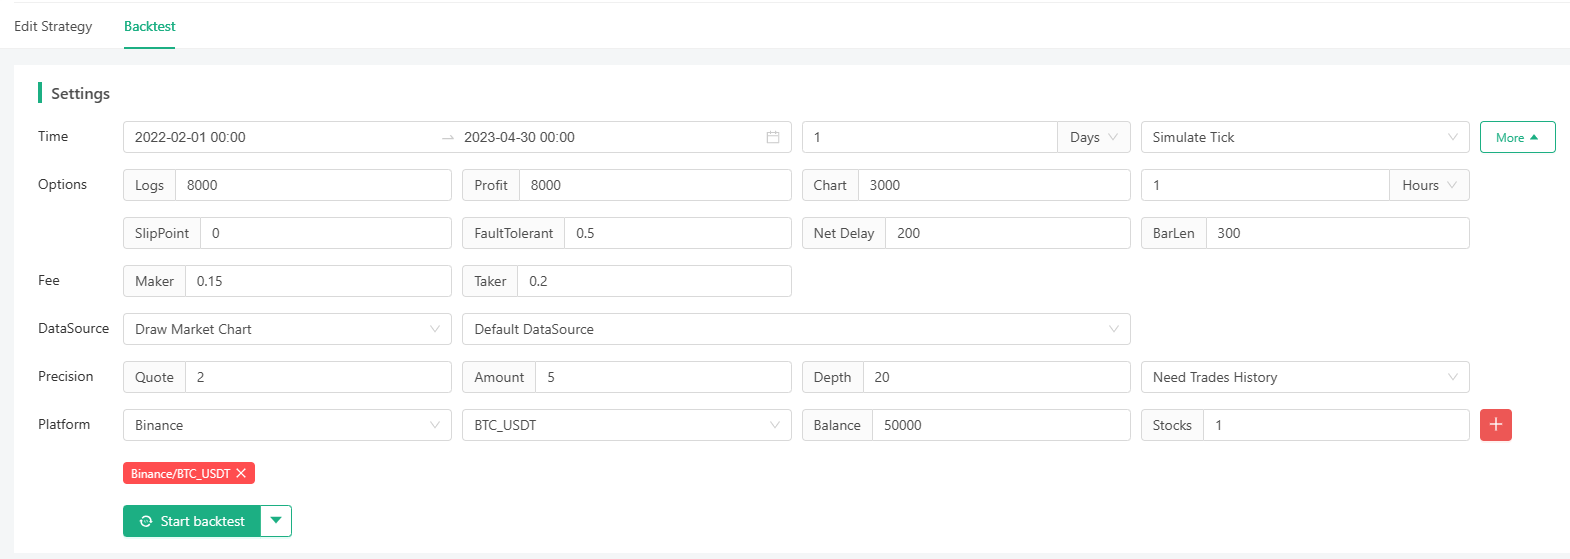
Task: Click the Net Delay input field
Action: [x=1006, y=233]
